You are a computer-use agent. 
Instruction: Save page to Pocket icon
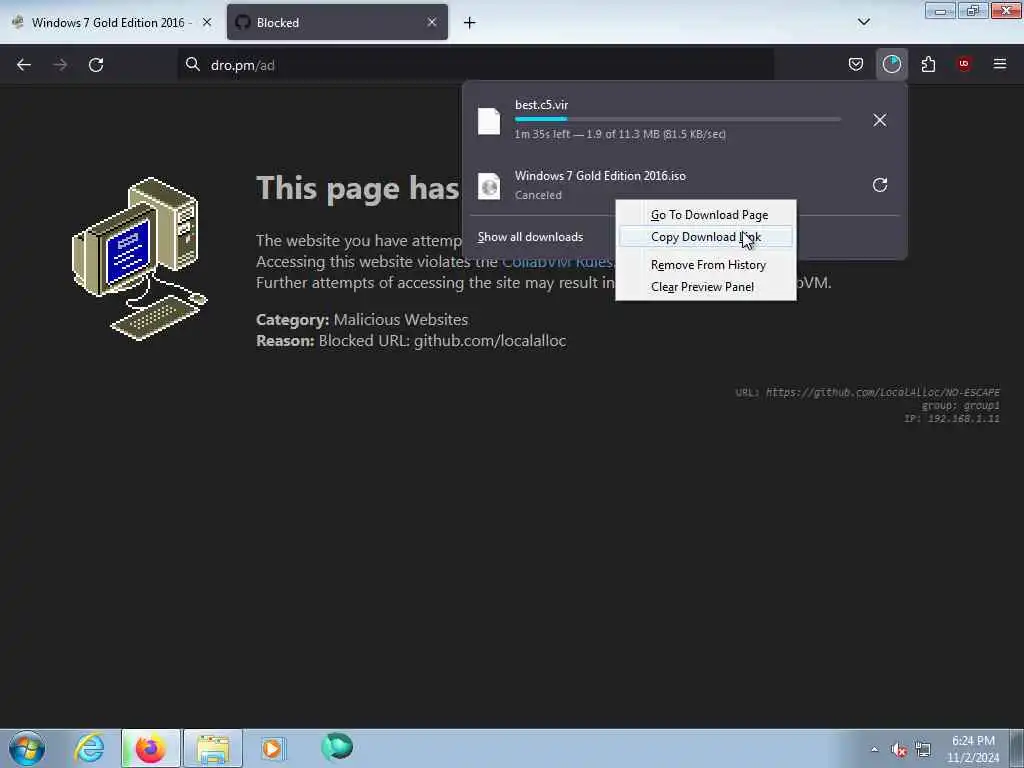coord(856,64)
